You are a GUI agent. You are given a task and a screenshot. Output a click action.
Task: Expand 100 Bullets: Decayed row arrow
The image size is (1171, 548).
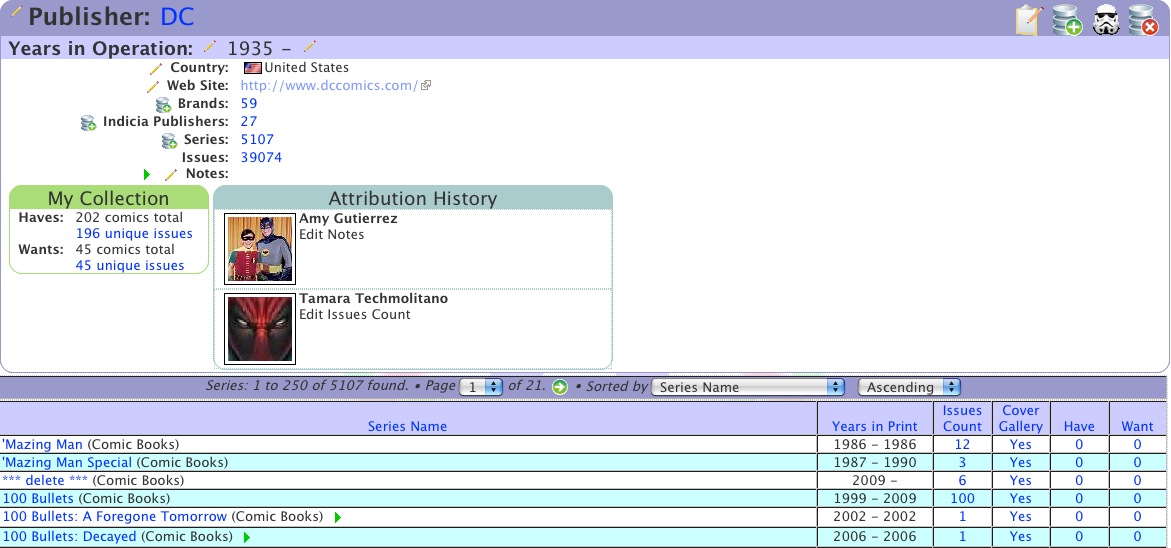tap(246, 537)
